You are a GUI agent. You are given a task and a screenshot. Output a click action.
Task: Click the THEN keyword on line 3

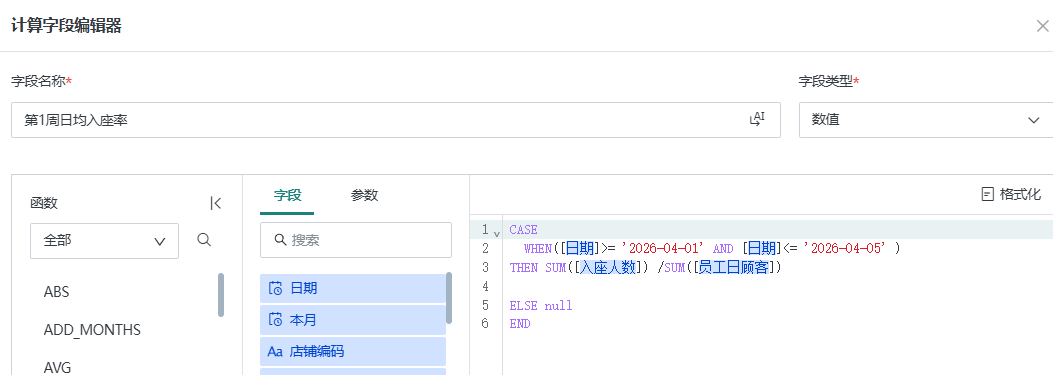524,267
